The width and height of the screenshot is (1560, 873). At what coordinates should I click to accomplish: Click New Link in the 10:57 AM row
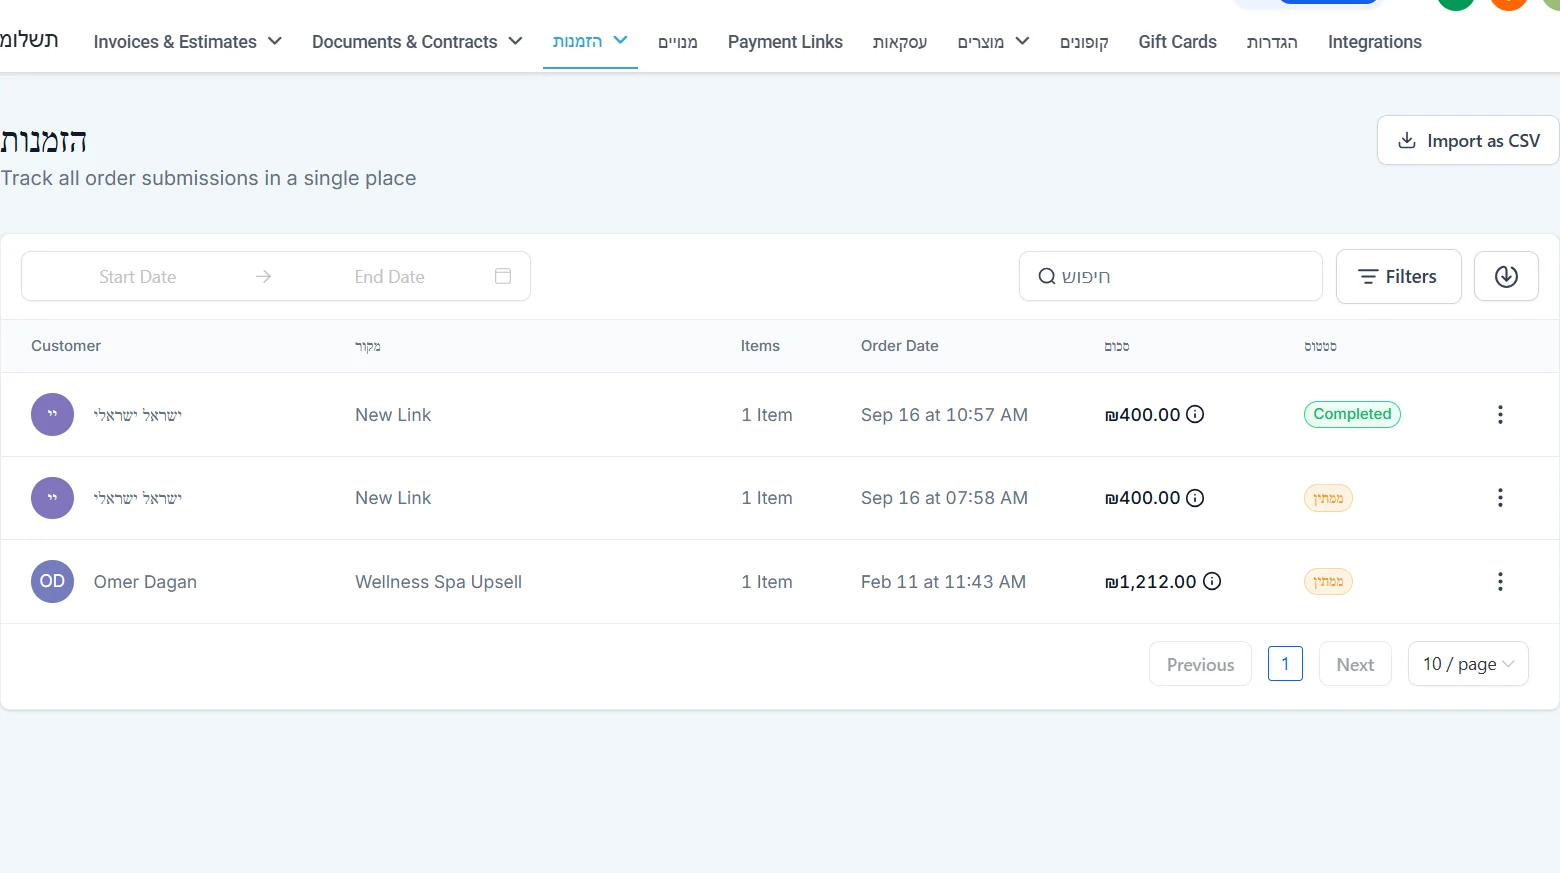coord(393,415)
